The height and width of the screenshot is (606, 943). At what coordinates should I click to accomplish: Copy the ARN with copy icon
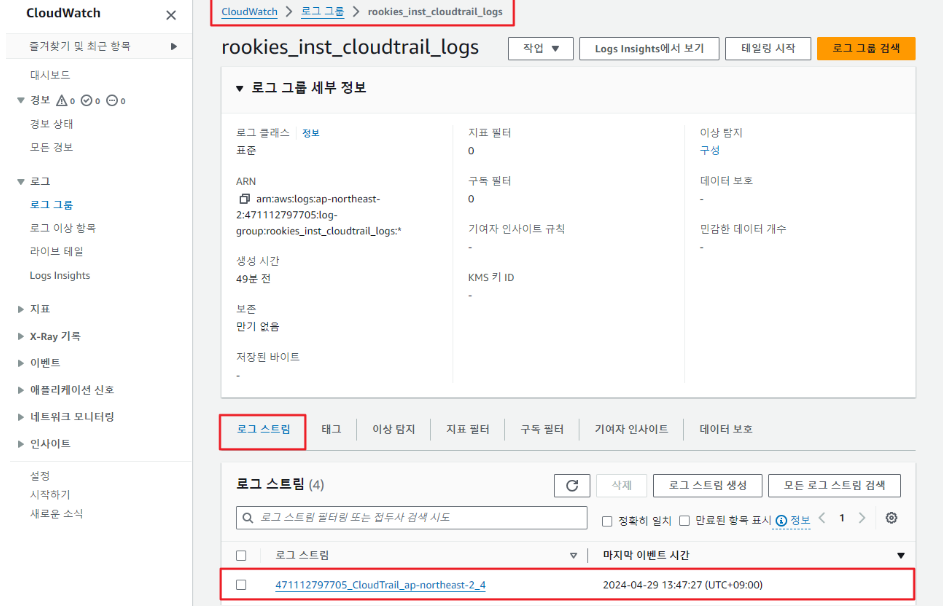(x=244, y=199)
